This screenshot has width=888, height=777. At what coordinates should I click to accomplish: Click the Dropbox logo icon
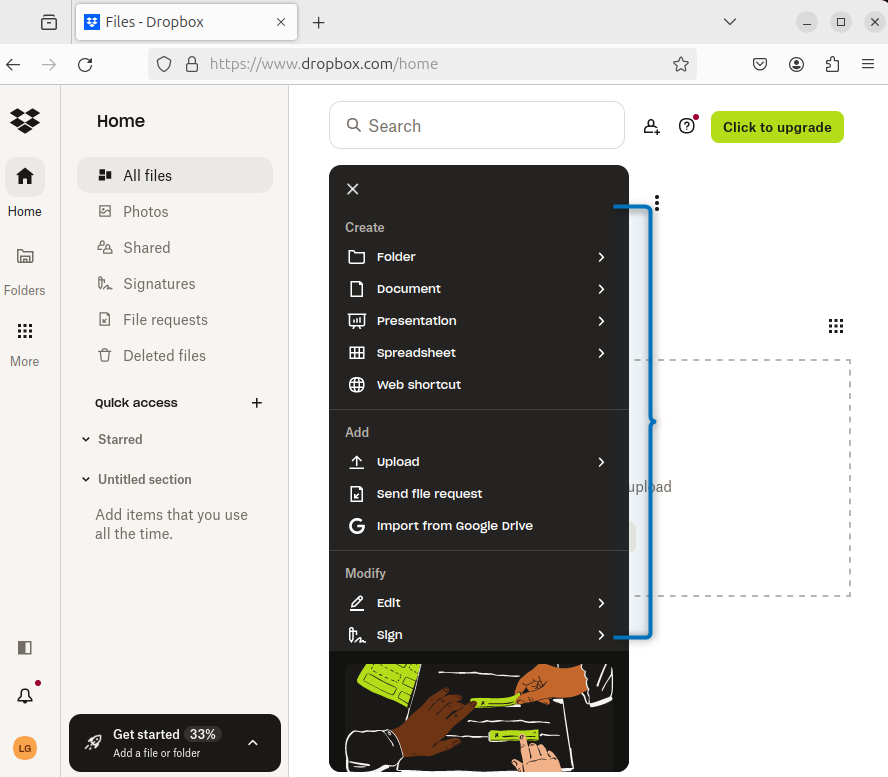point(25,120)
